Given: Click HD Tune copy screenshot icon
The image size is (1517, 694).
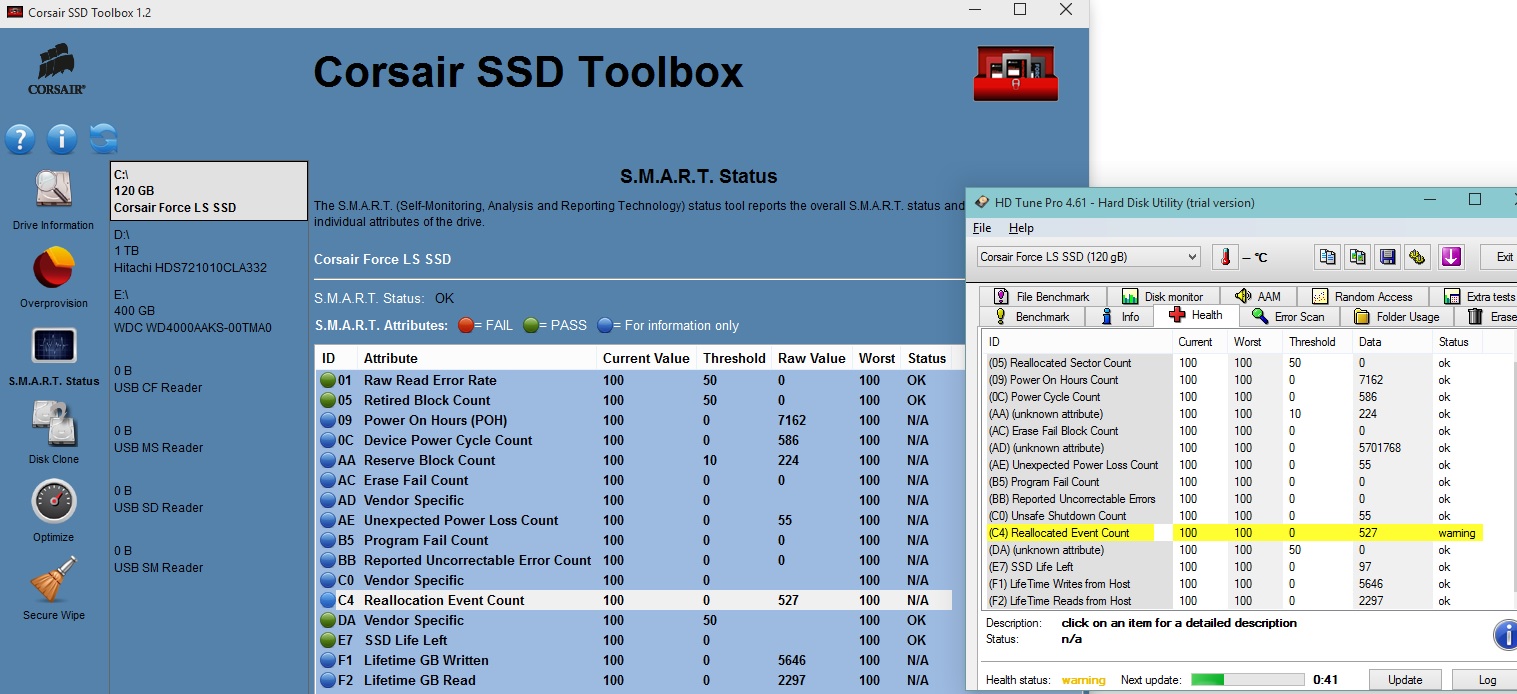Looking at the screenshot, I should click(1357, 257).
